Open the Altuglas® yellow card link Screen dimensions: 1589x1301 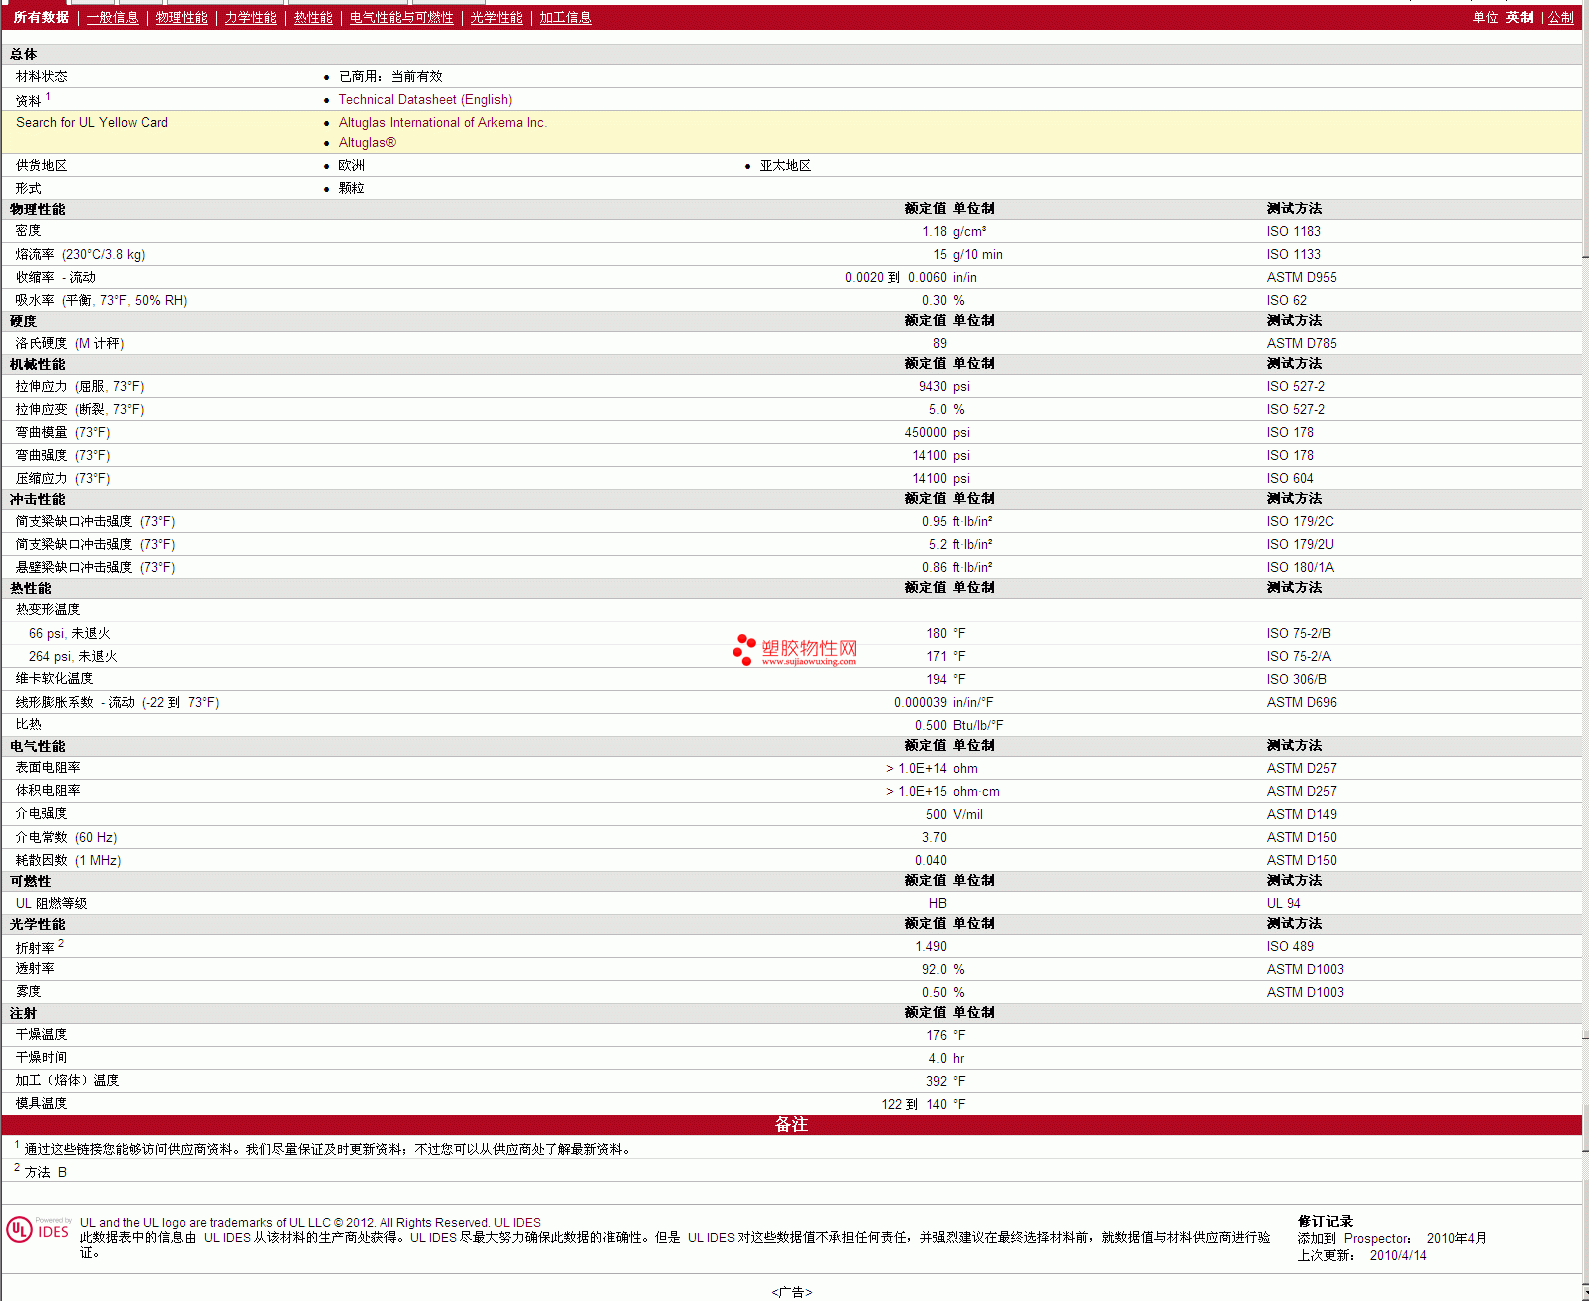tap(367, 142)
